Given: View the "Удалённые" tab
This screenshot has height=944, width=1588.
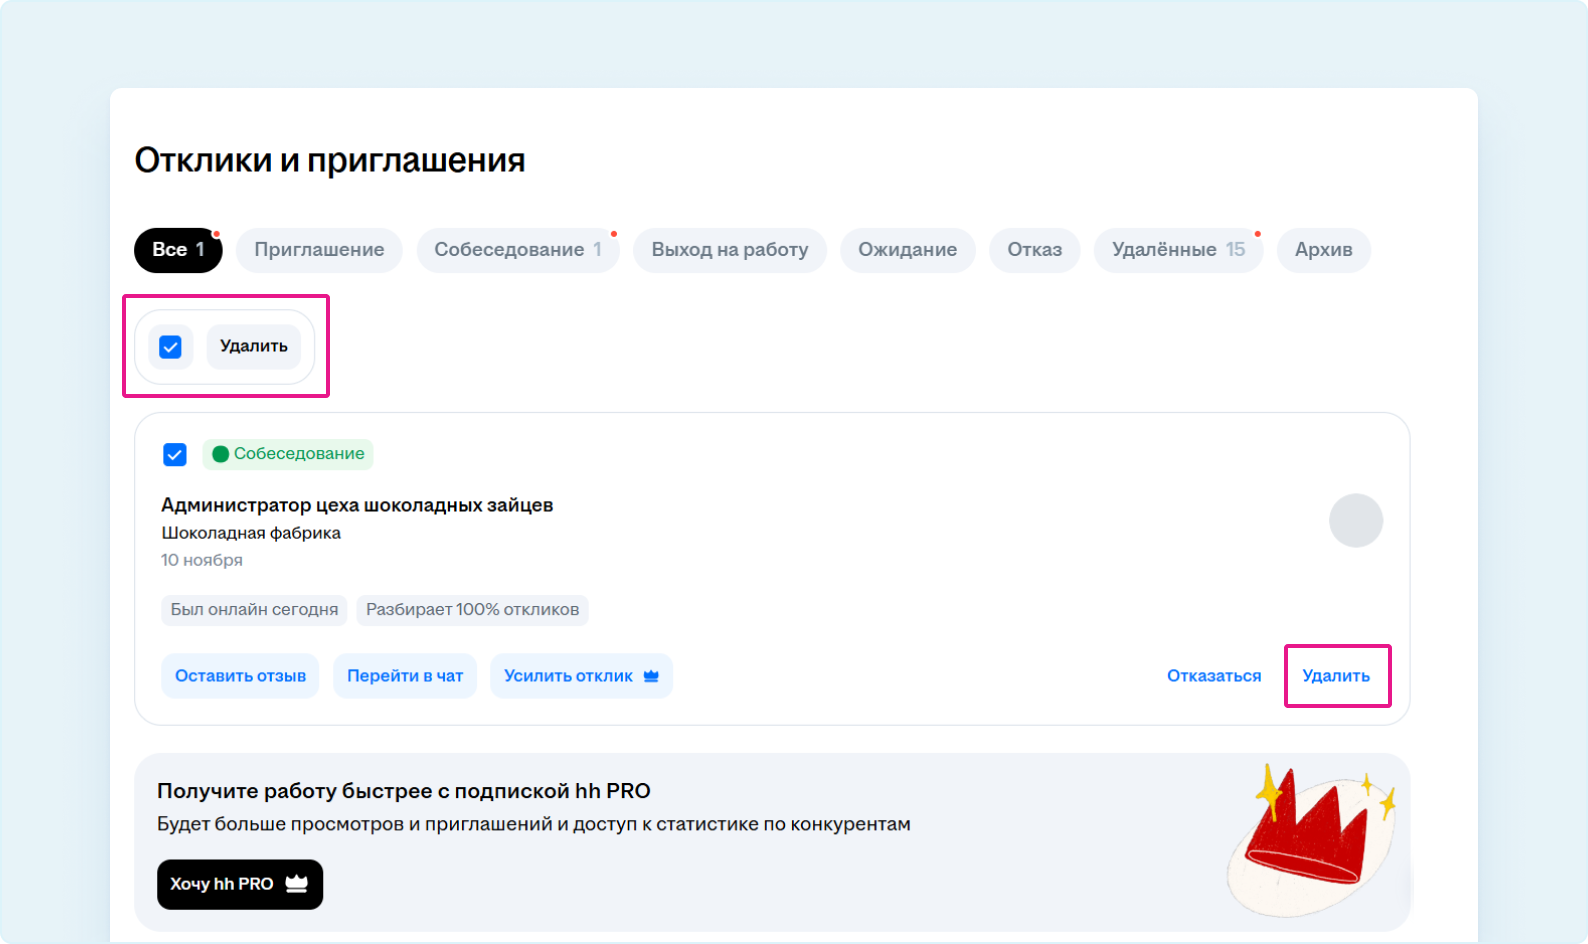Looking at the screenshot, I should (x=1177, y=250).
